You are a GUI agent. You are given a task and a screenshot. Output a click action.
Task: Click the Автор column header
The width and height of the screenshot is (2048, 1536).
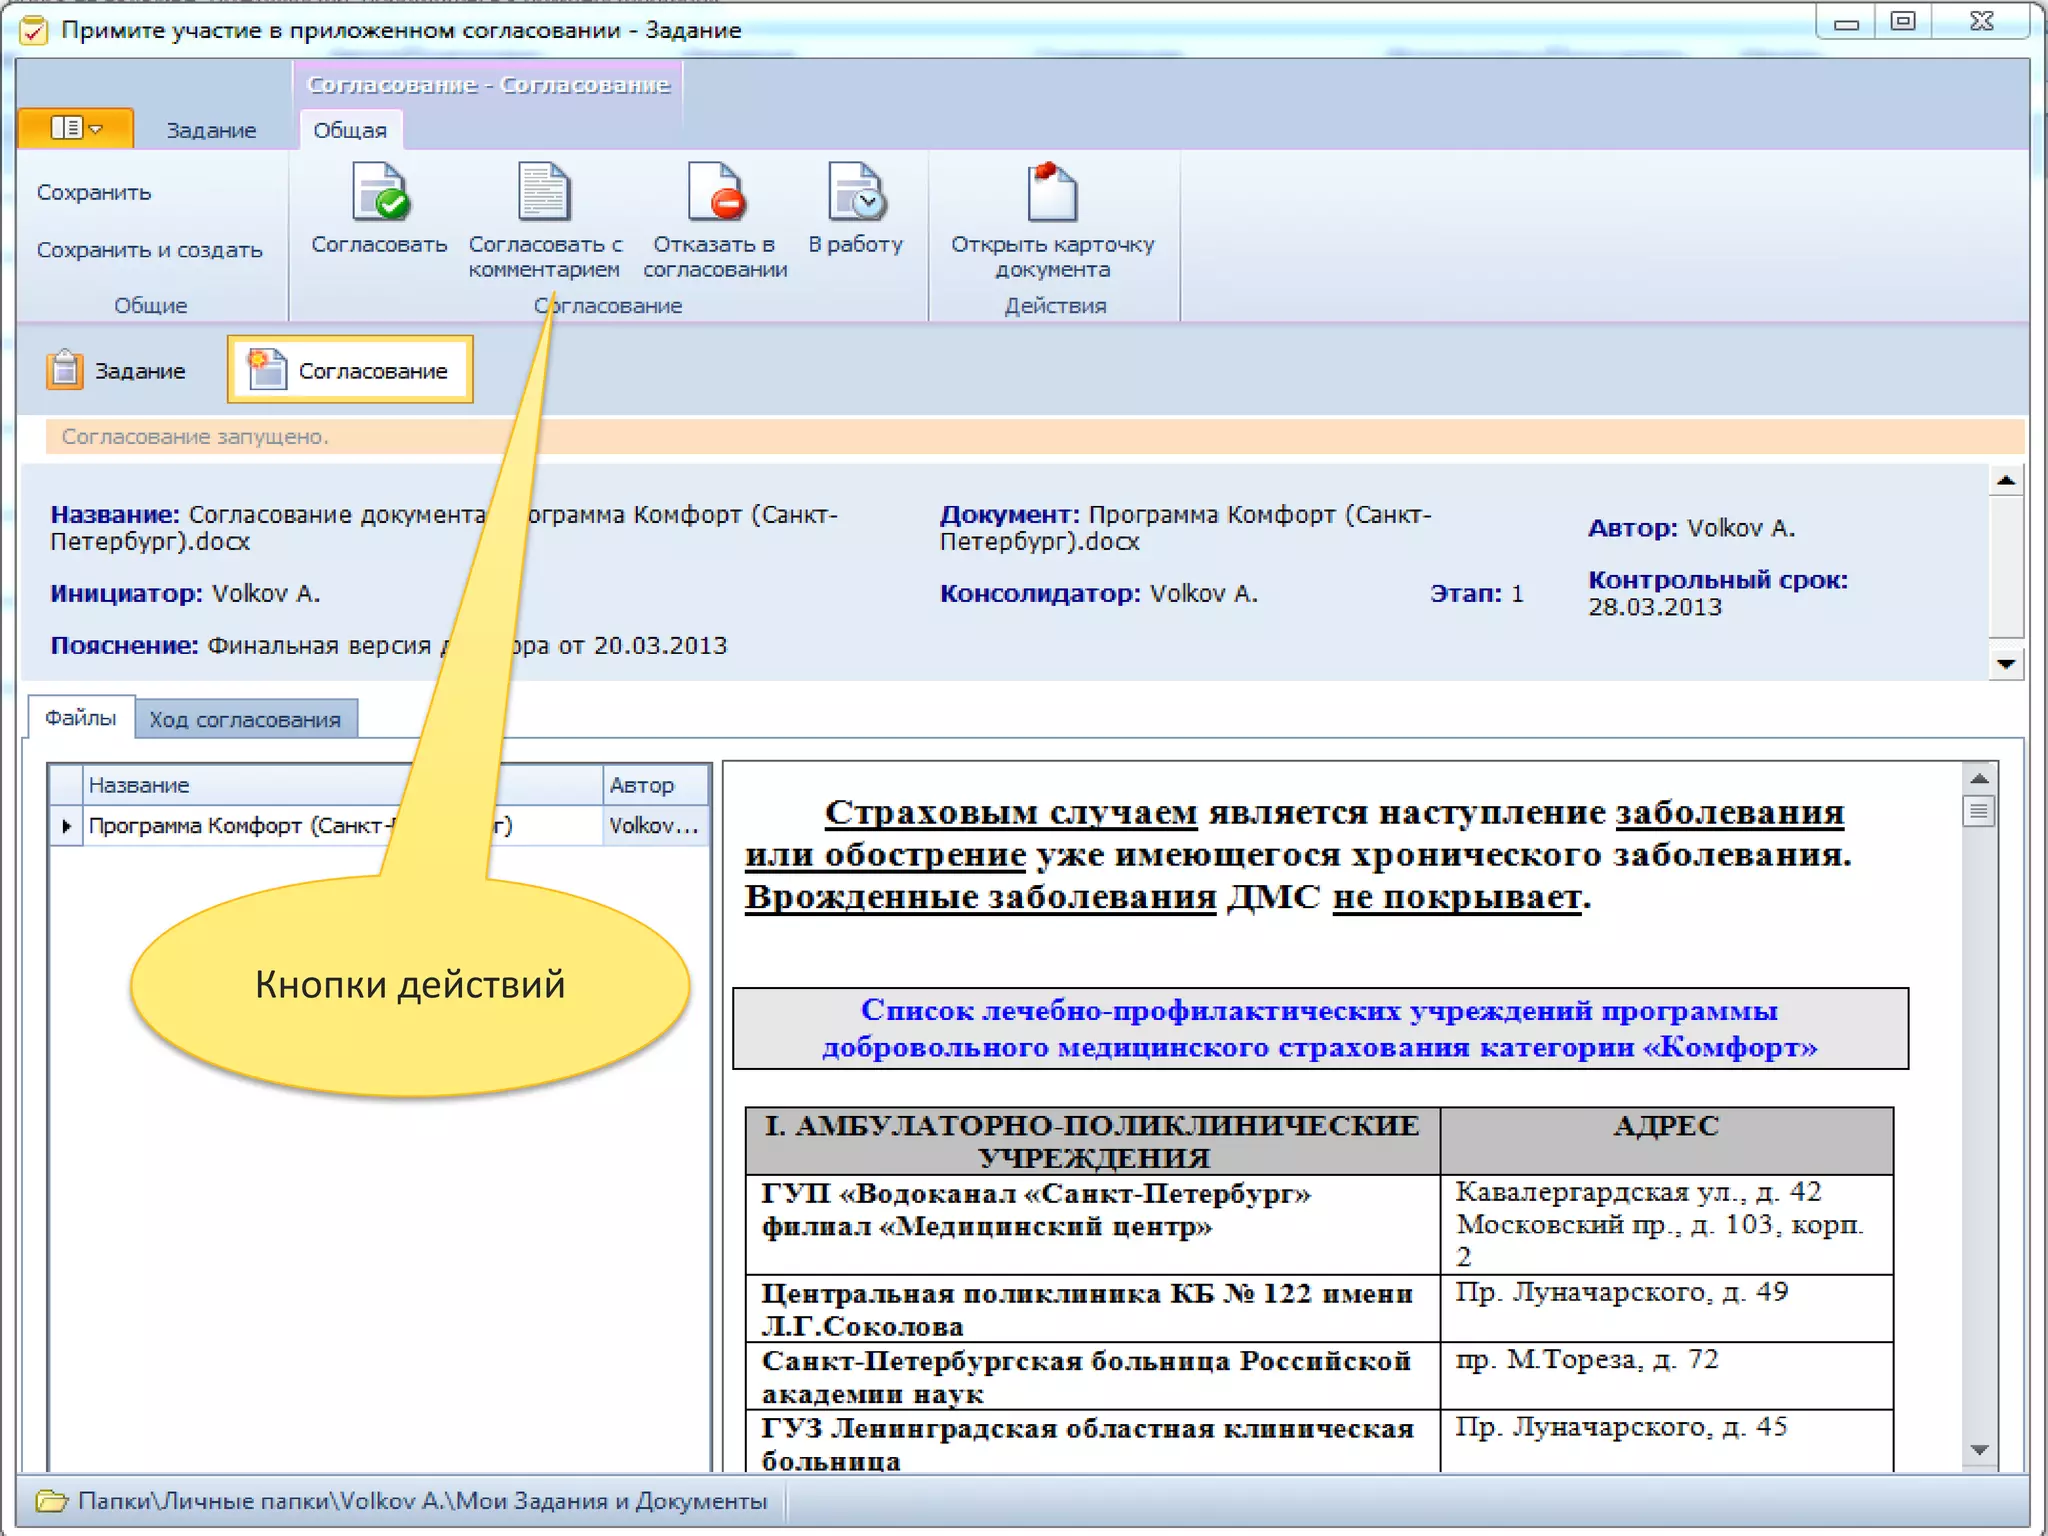coord(642,786)
